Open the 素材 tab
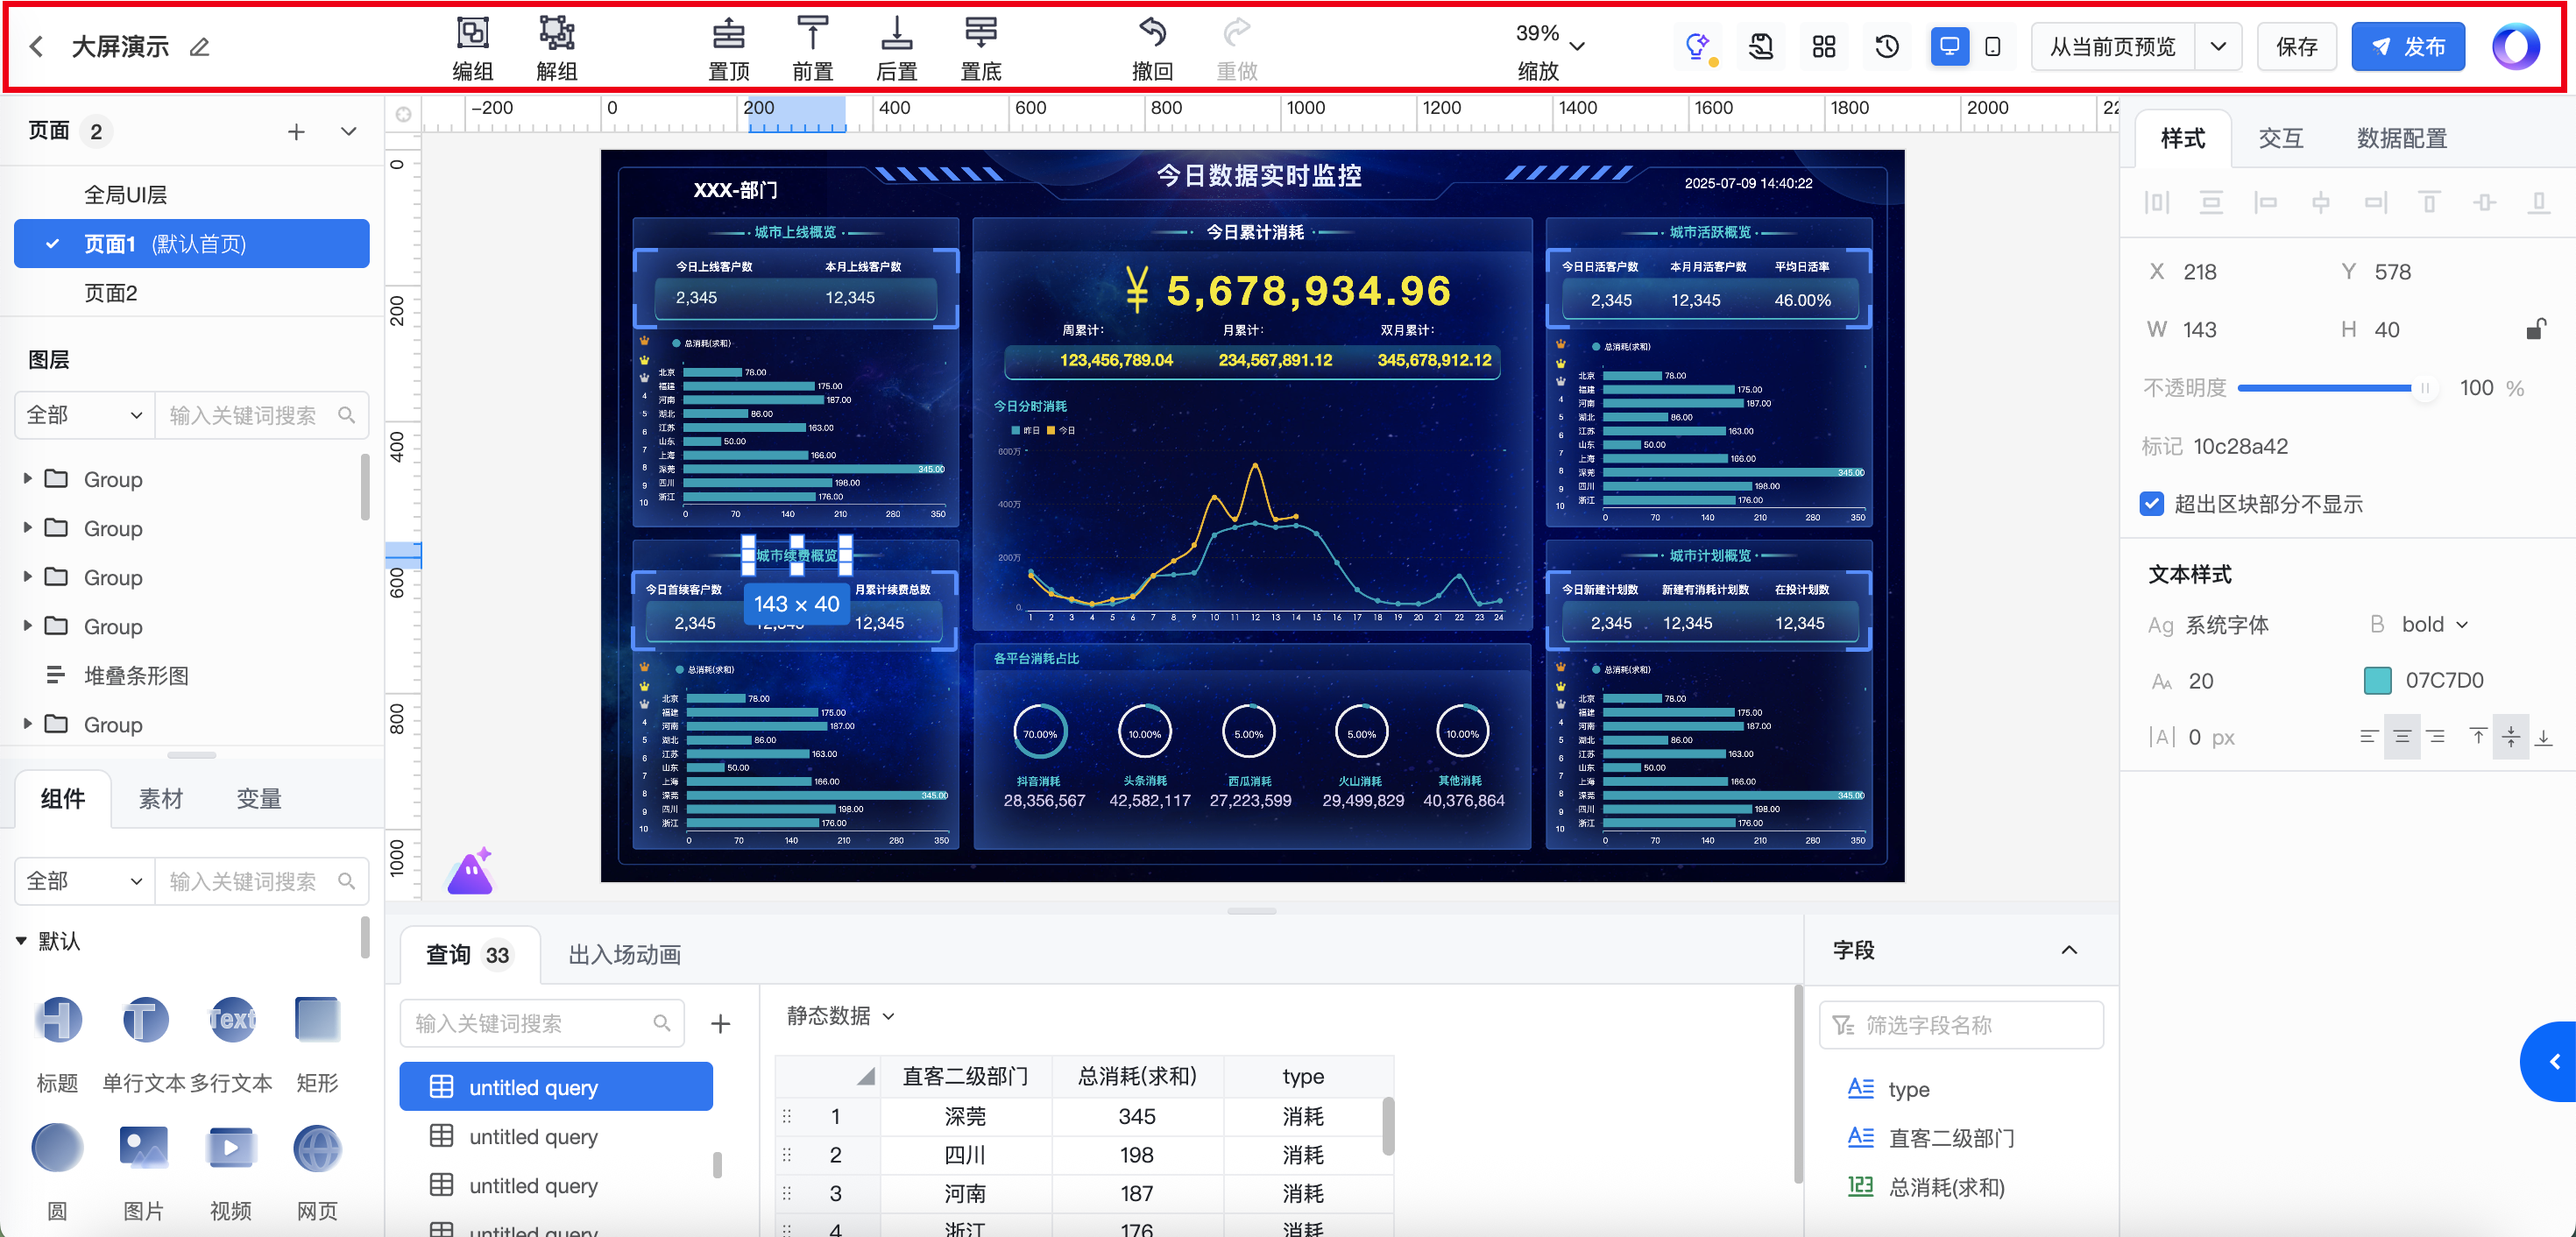 (161, 798)
